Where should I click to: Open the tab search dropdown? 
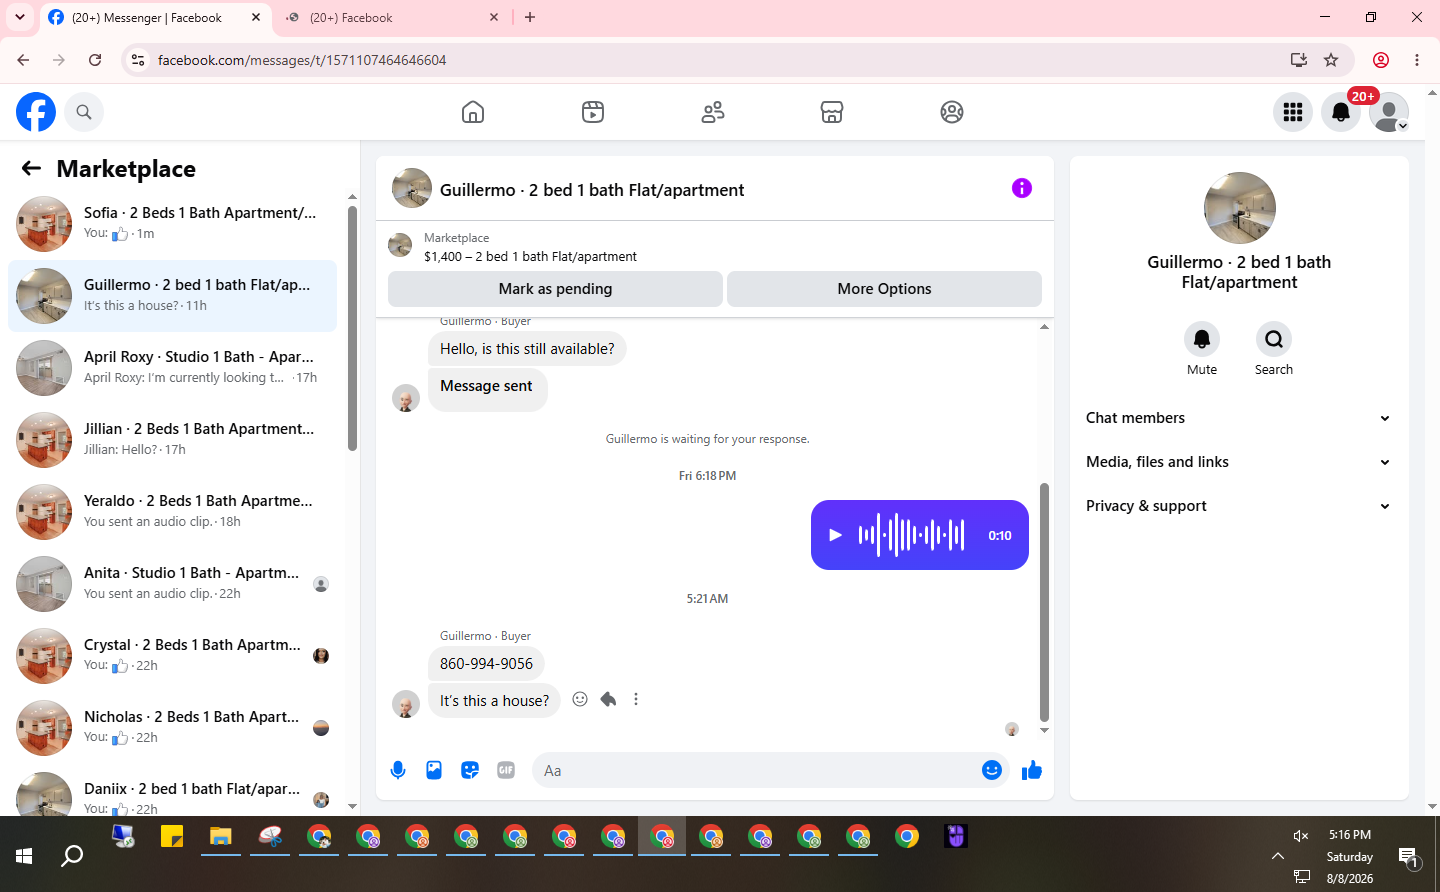coord(19,17)
